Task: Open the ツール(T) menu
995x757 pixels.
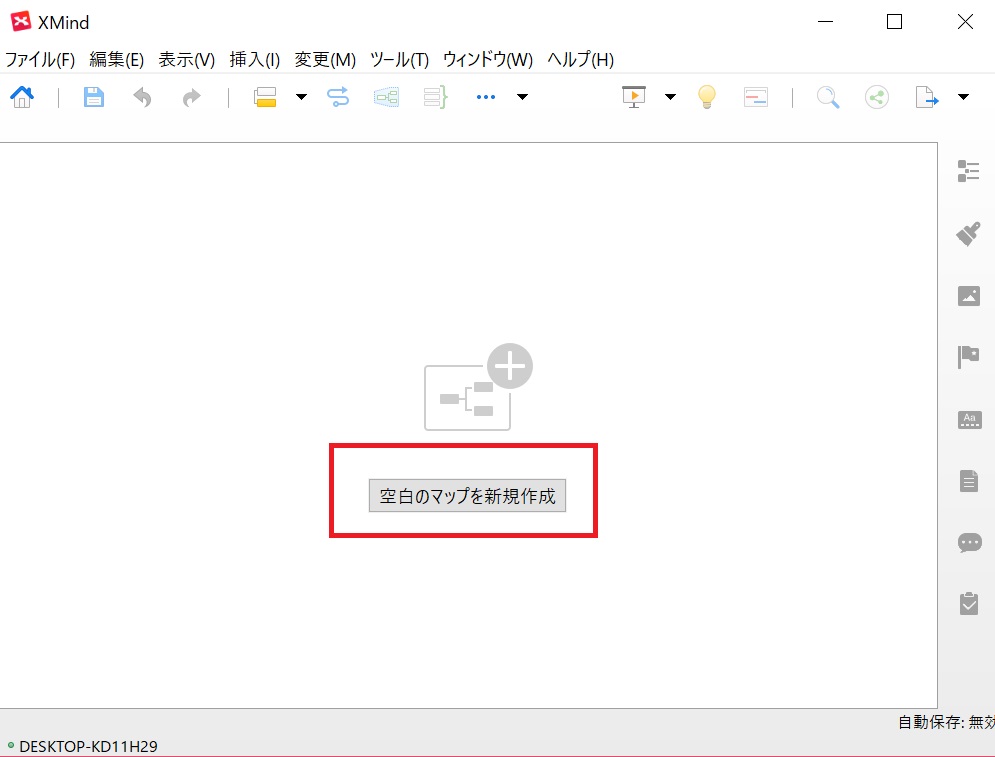Action: 399,60
